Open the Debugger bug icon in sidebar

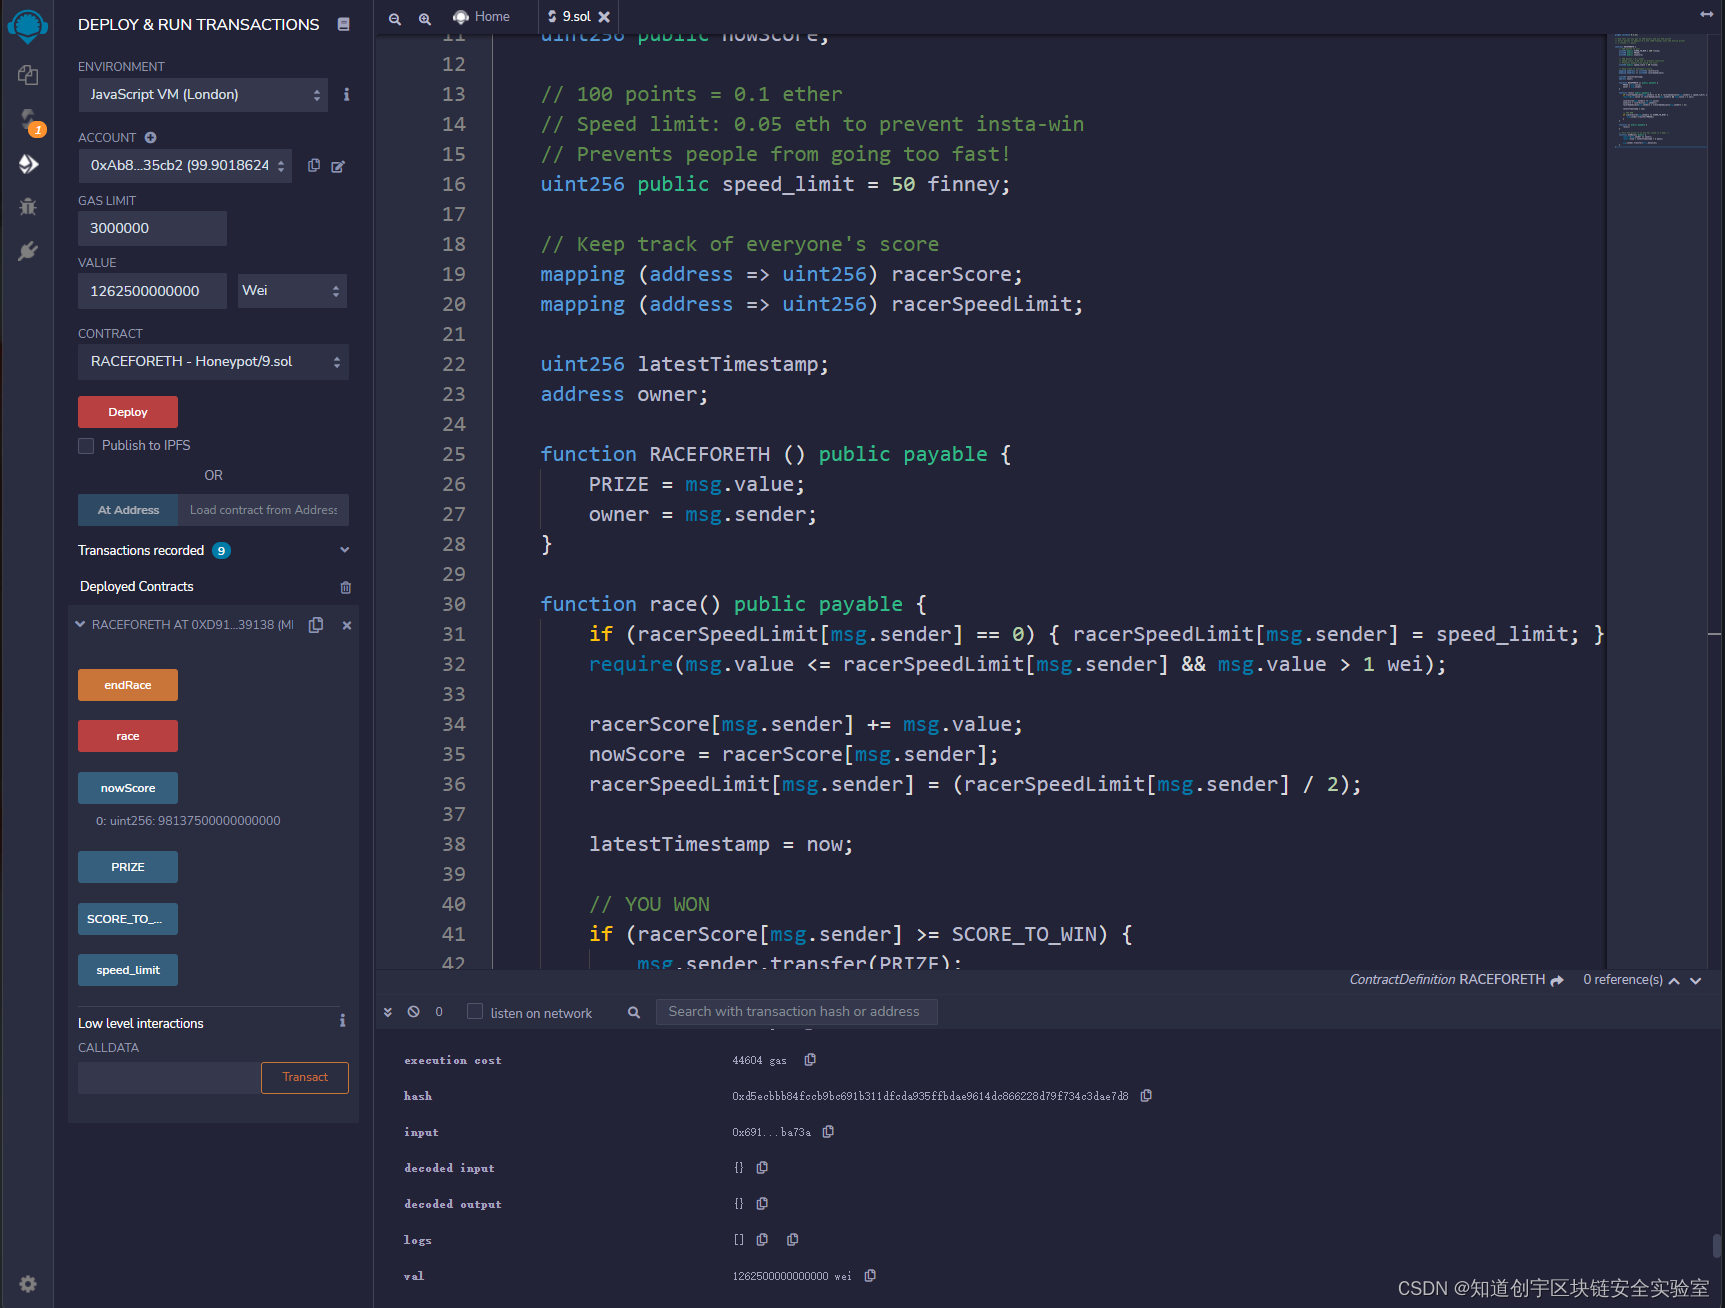coord(28,207)
